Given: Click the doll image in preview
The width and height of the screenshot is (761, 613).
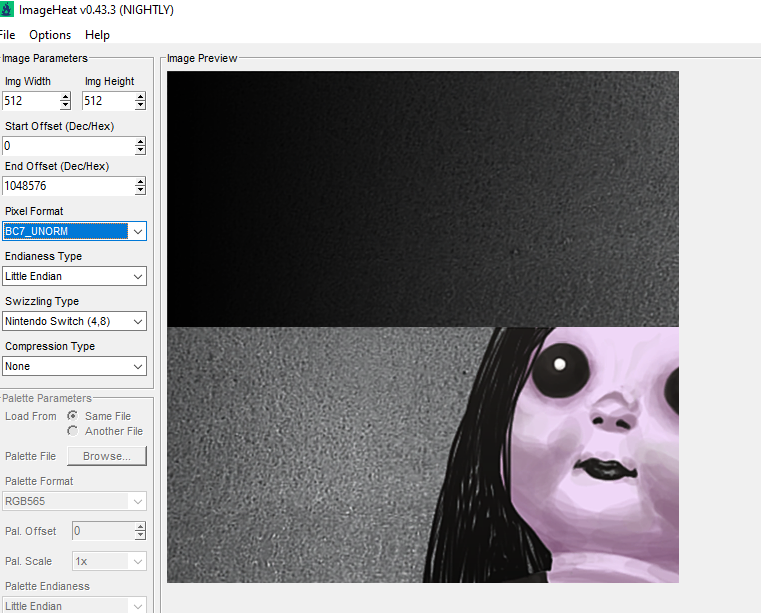Looking at the screenshot, I should pos(423,327).
